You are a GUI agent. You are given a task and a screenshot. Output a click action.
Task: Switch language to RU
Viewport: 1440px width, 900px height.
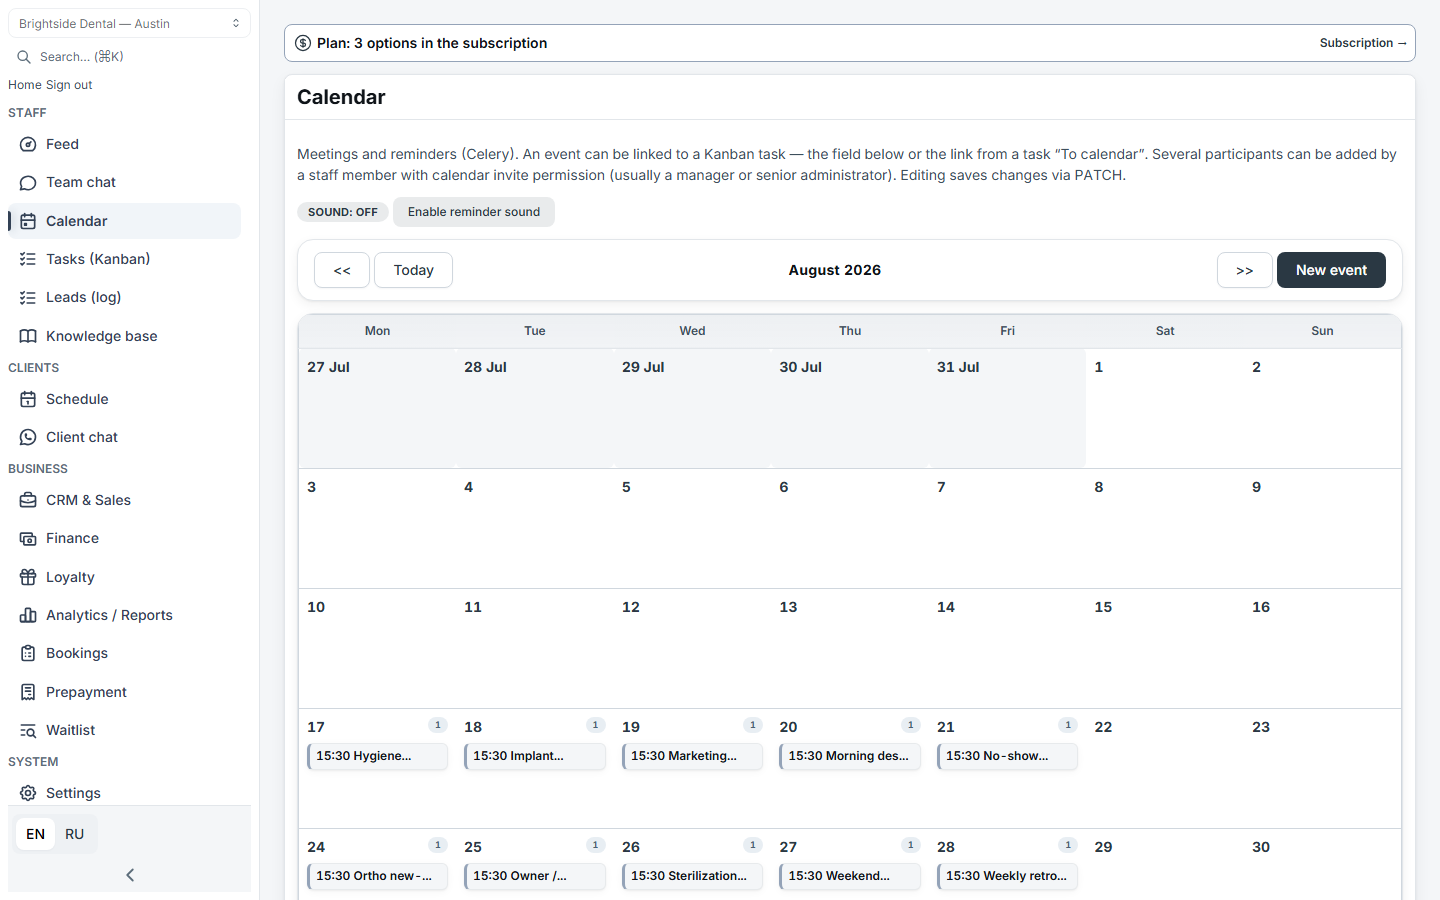pyautogui.click(x=75, y=834)
